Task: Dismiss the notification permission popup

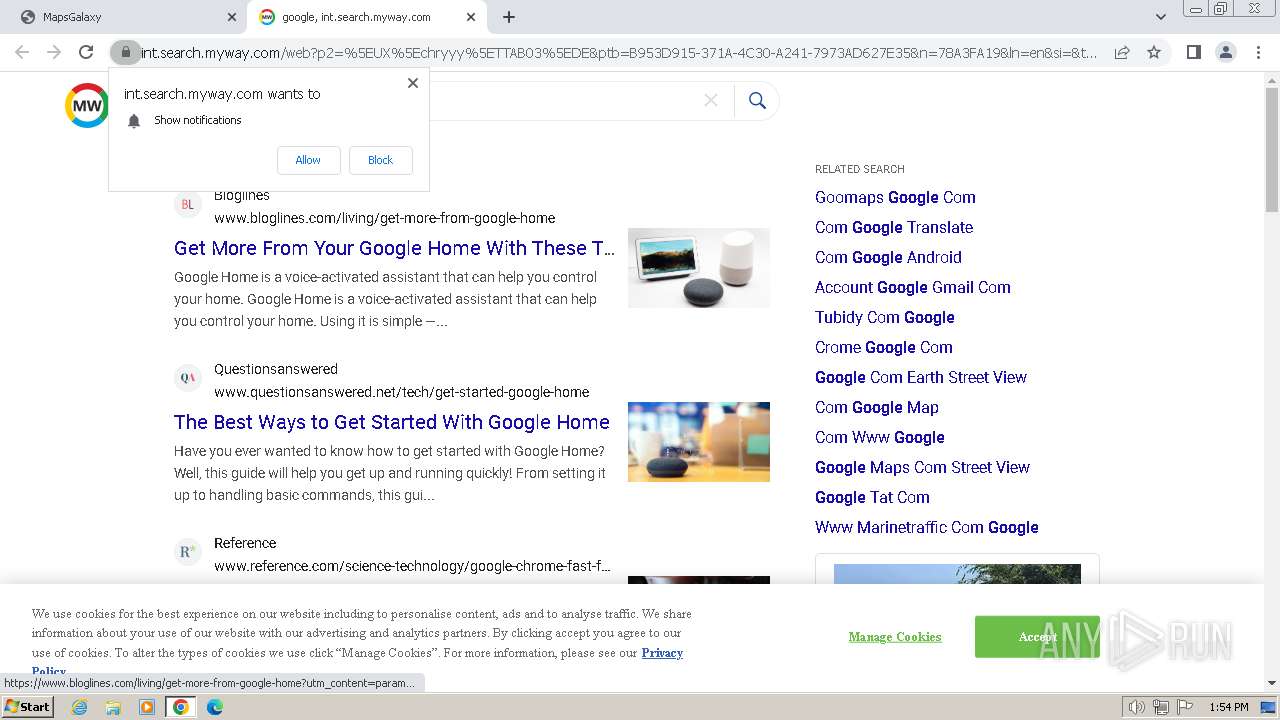Action: 412,83
